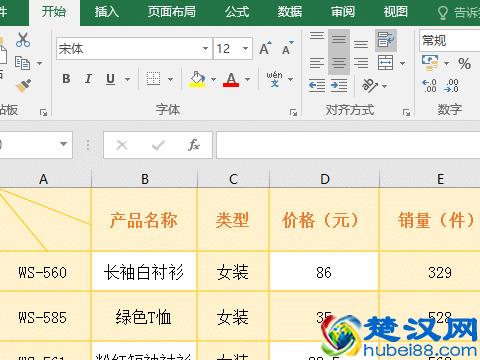Click the Cut scissors icon
480x360 pixels.
(x=23, y=40)
